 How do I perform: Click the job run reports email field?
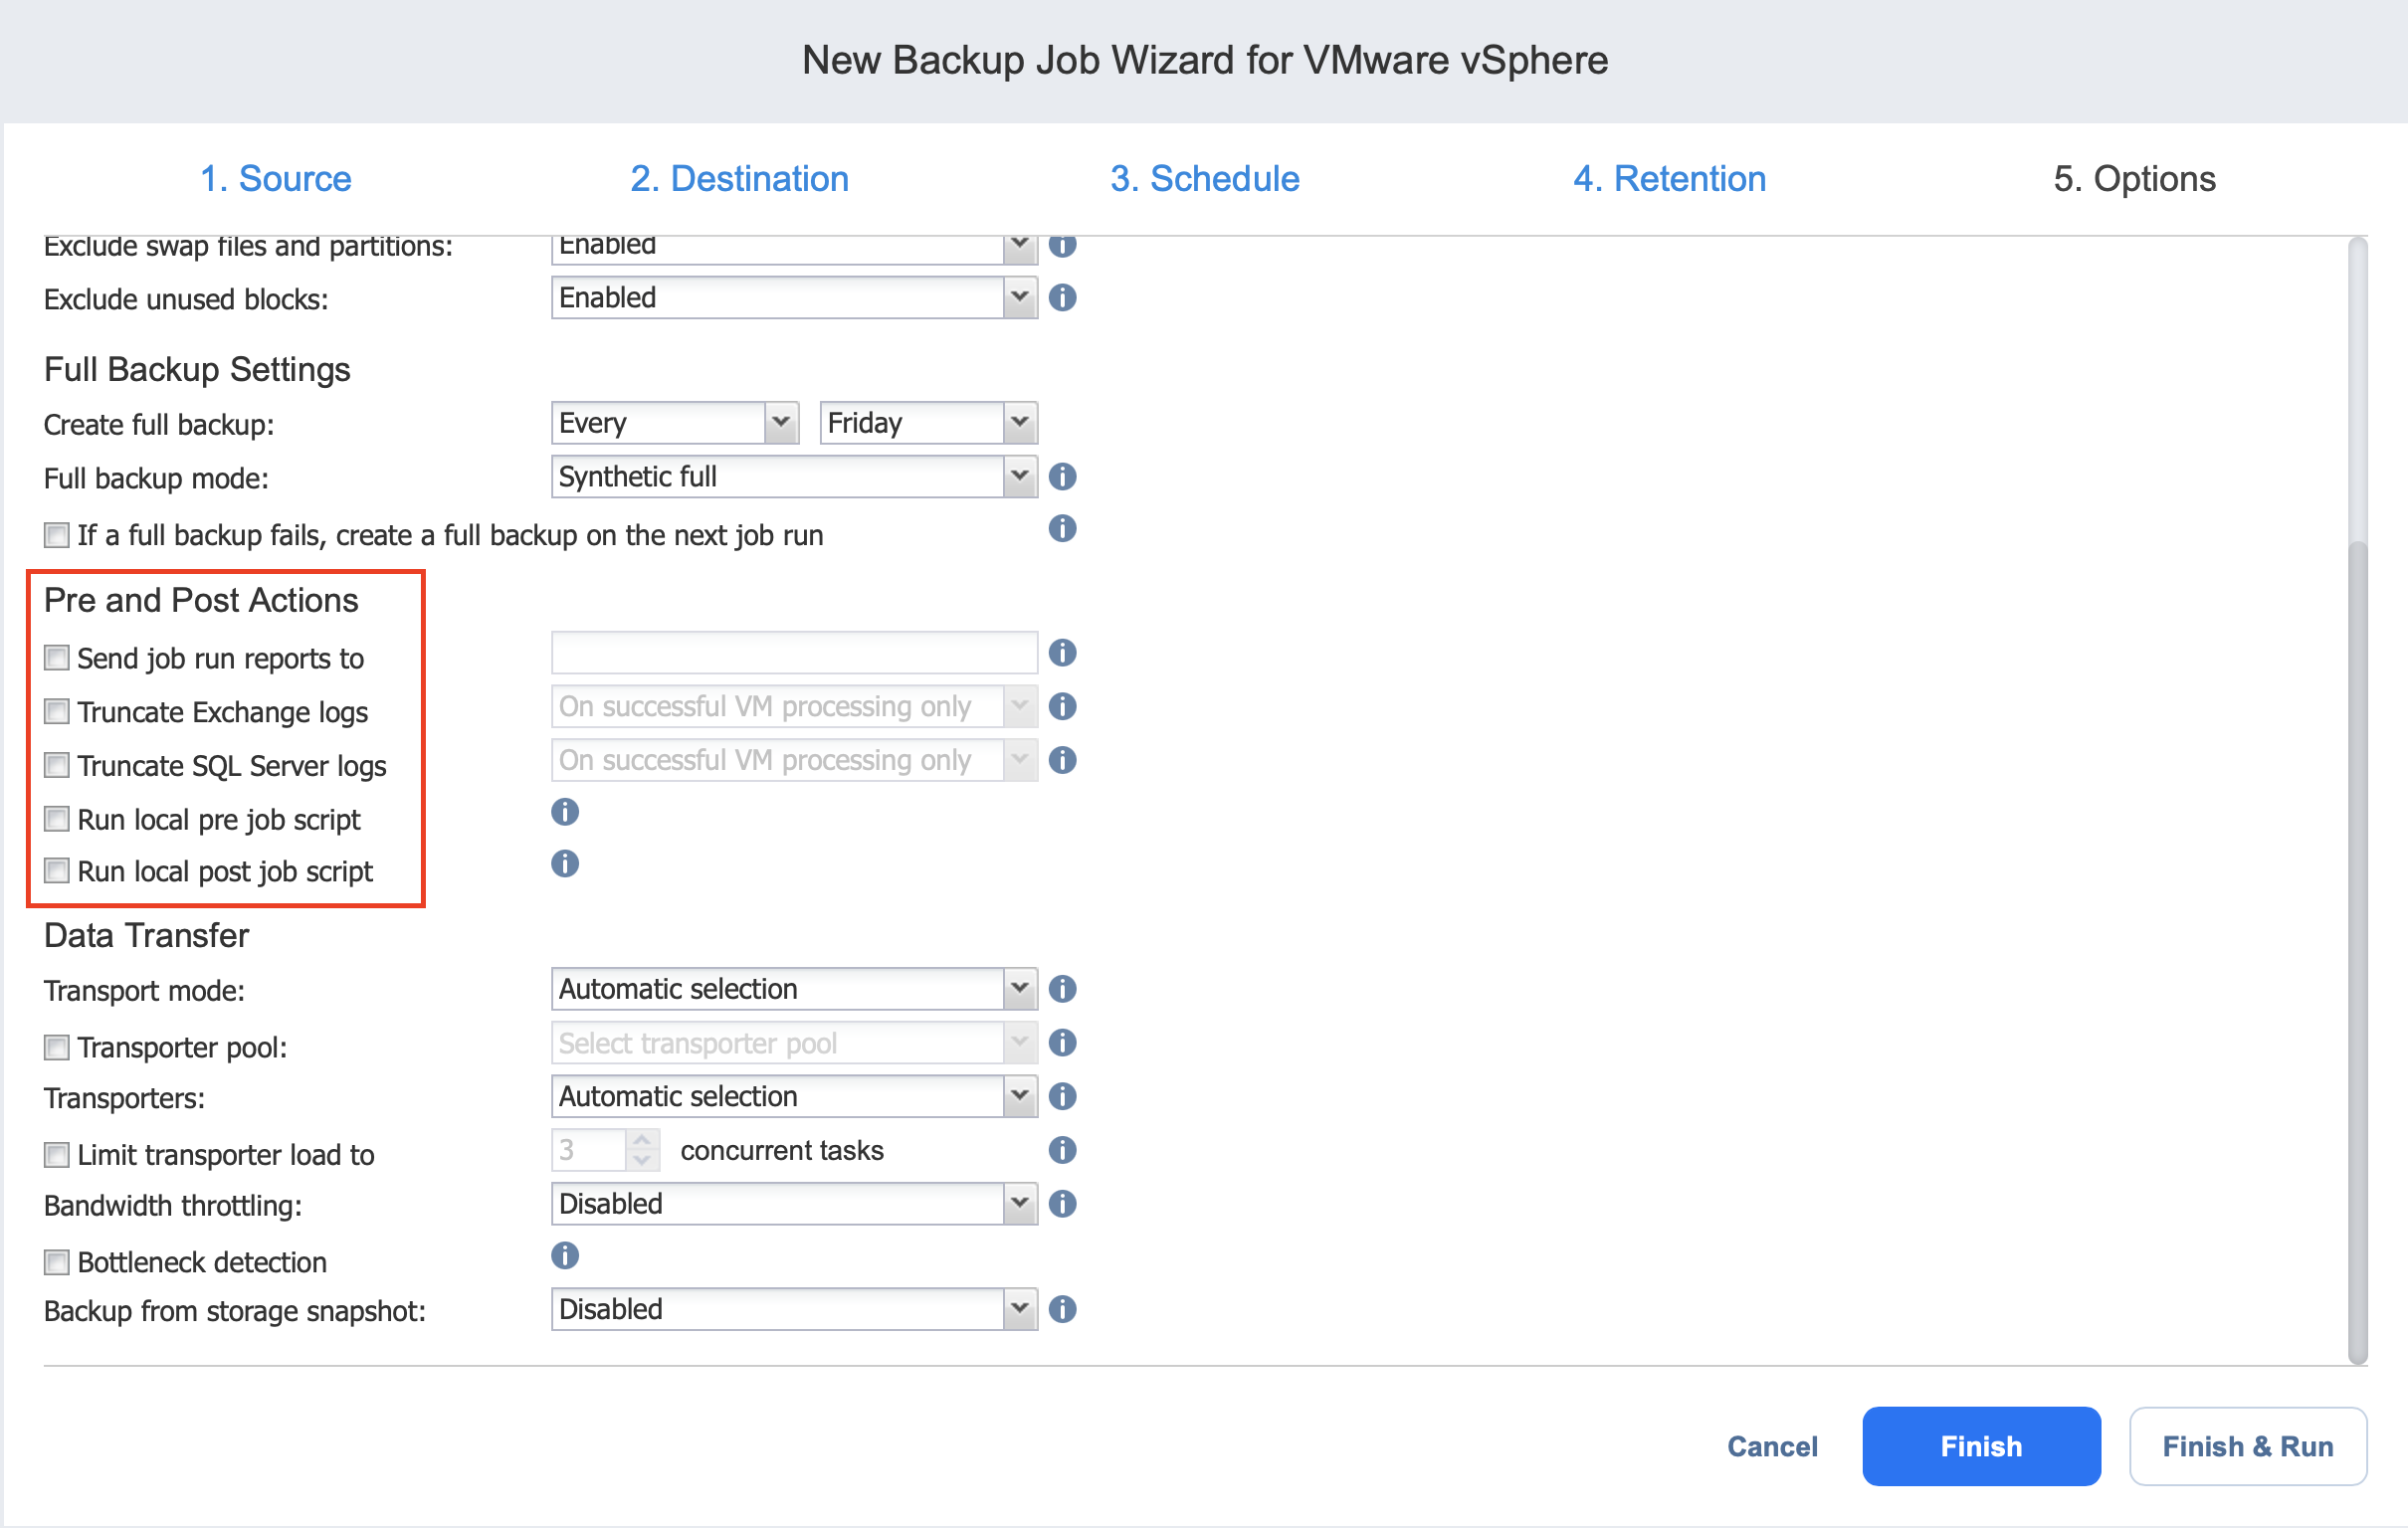click(794, 653)
